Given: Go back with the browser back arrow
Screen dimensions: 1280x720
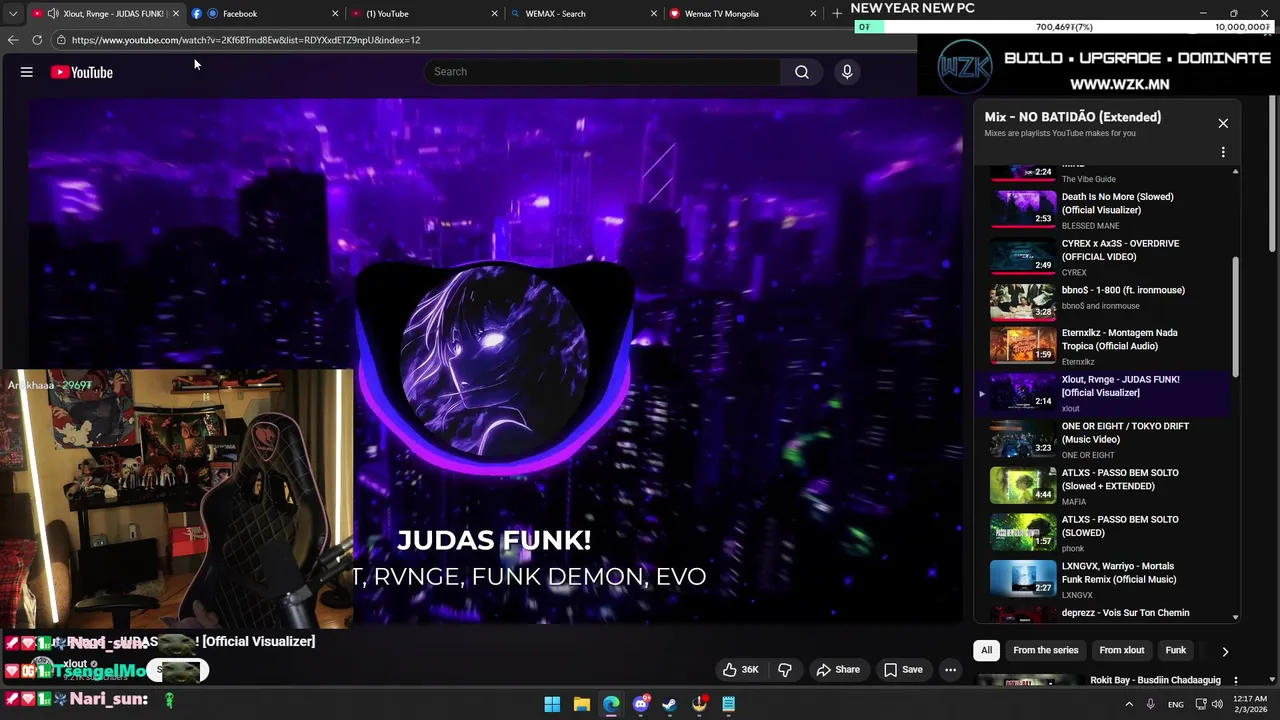Looking at the screenshot, I should (x=13, y=40).
